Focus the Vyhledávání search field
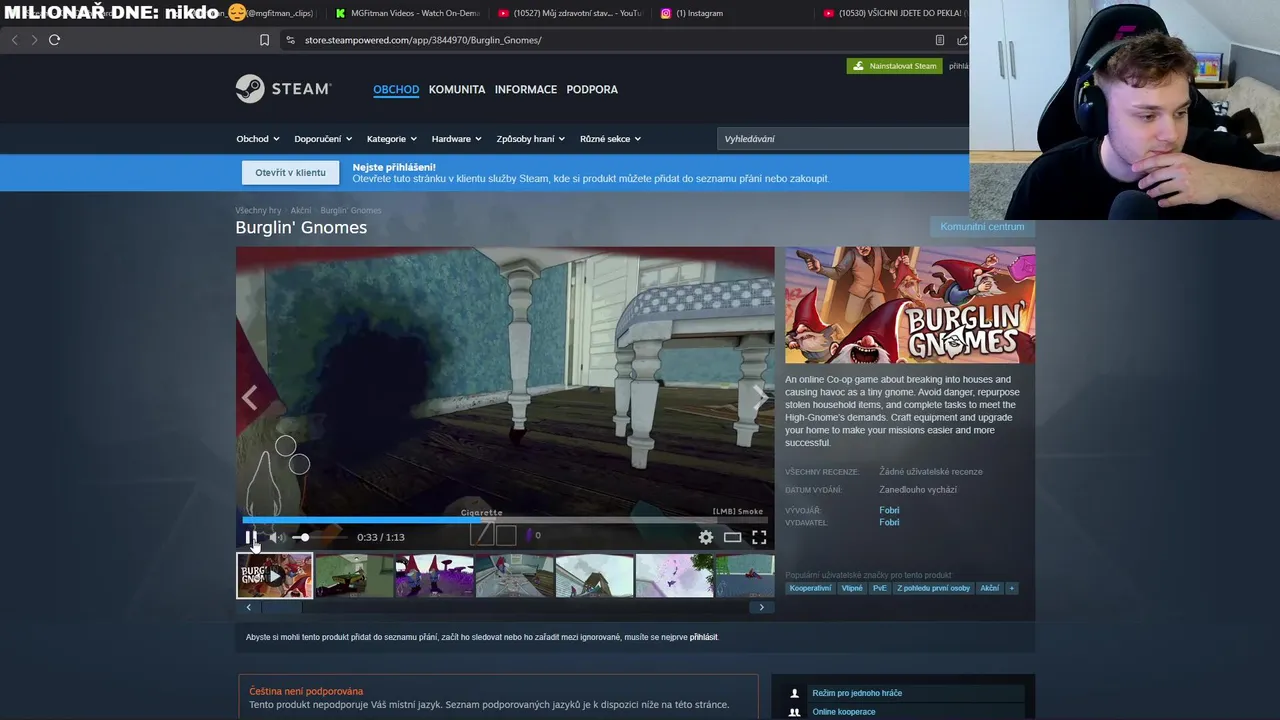Screen dimensions: 1280x720 [x=843, y=139]
